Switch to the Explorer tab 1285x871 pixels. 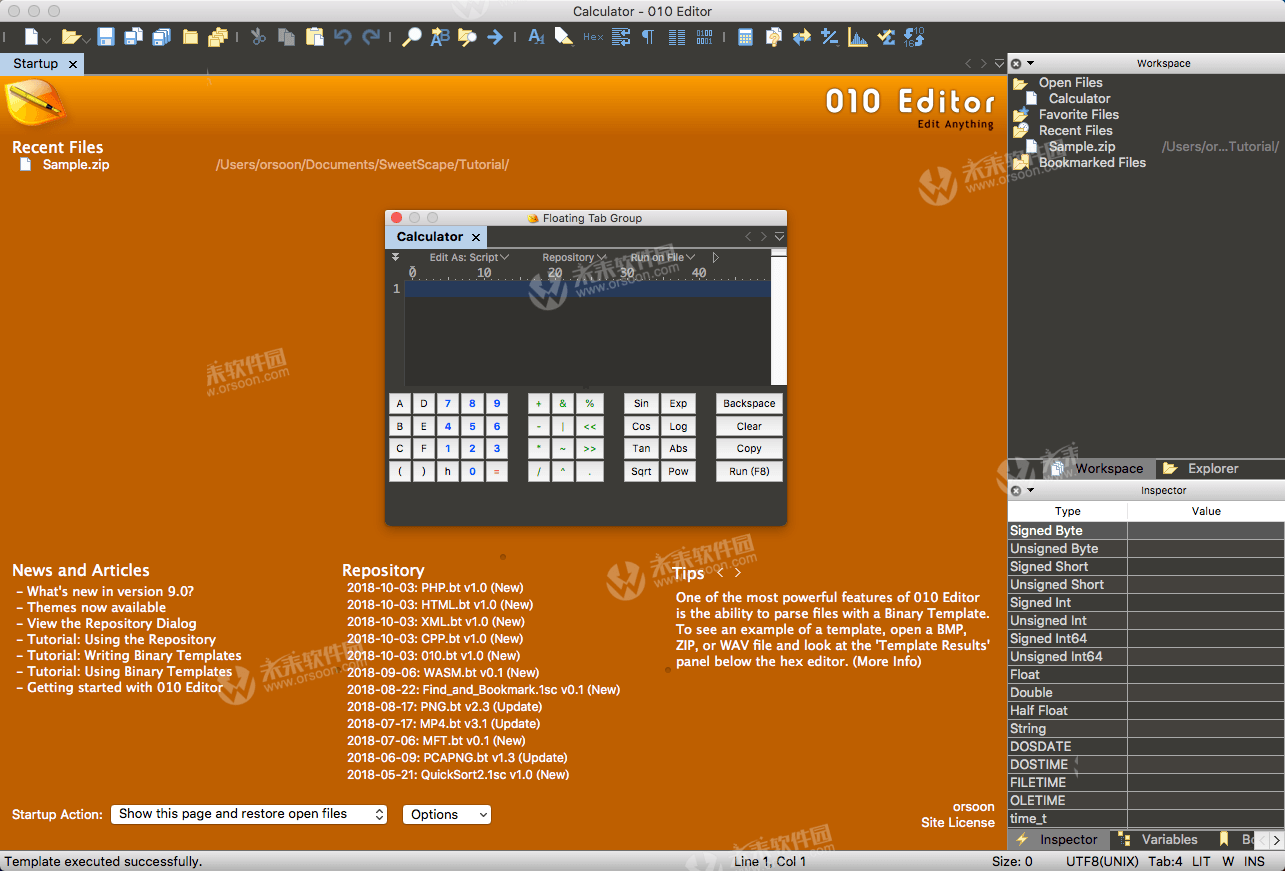1203,468
